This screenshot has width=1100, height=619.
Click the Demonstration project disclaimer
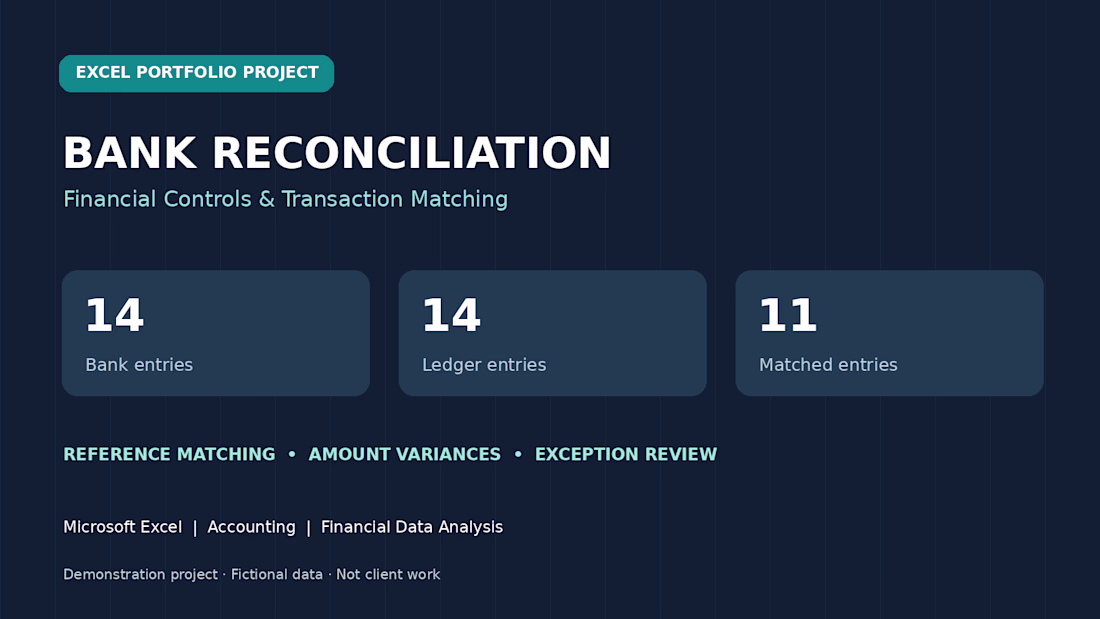coord(140,574)
